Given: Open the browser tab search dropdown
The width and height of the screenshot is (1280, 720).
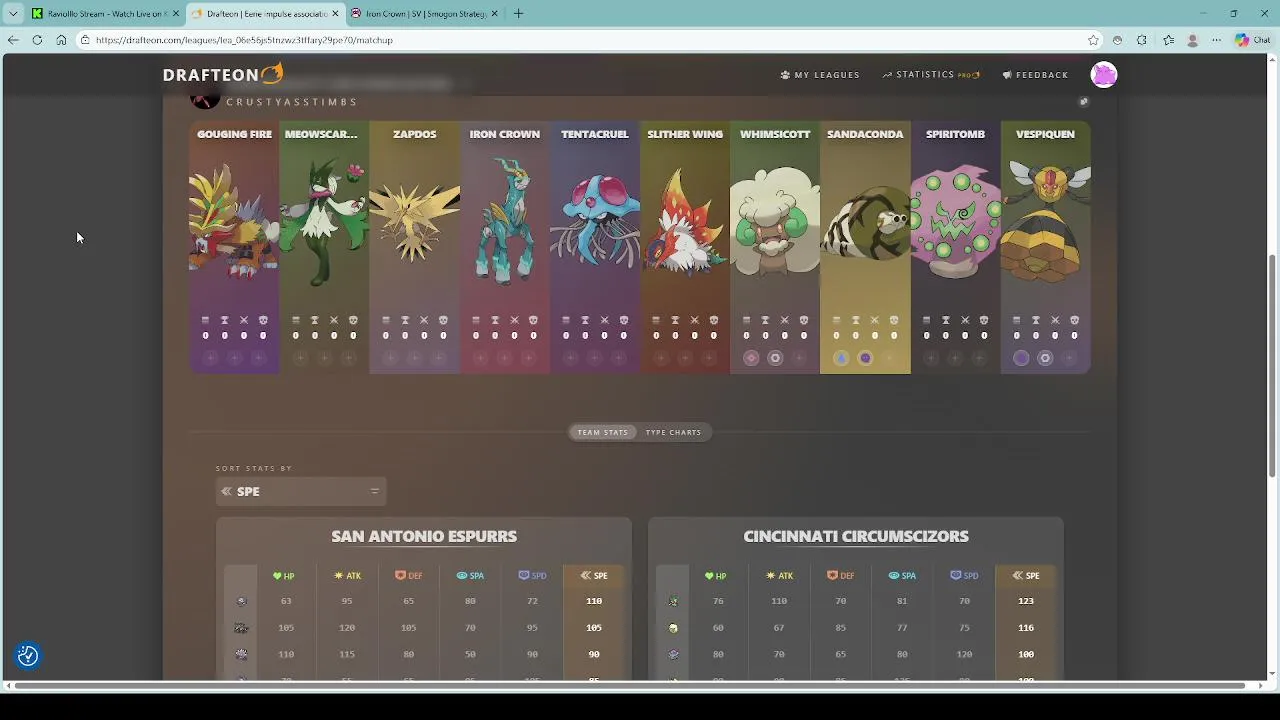Looking at the screenshot, I should tap(13, 14).
